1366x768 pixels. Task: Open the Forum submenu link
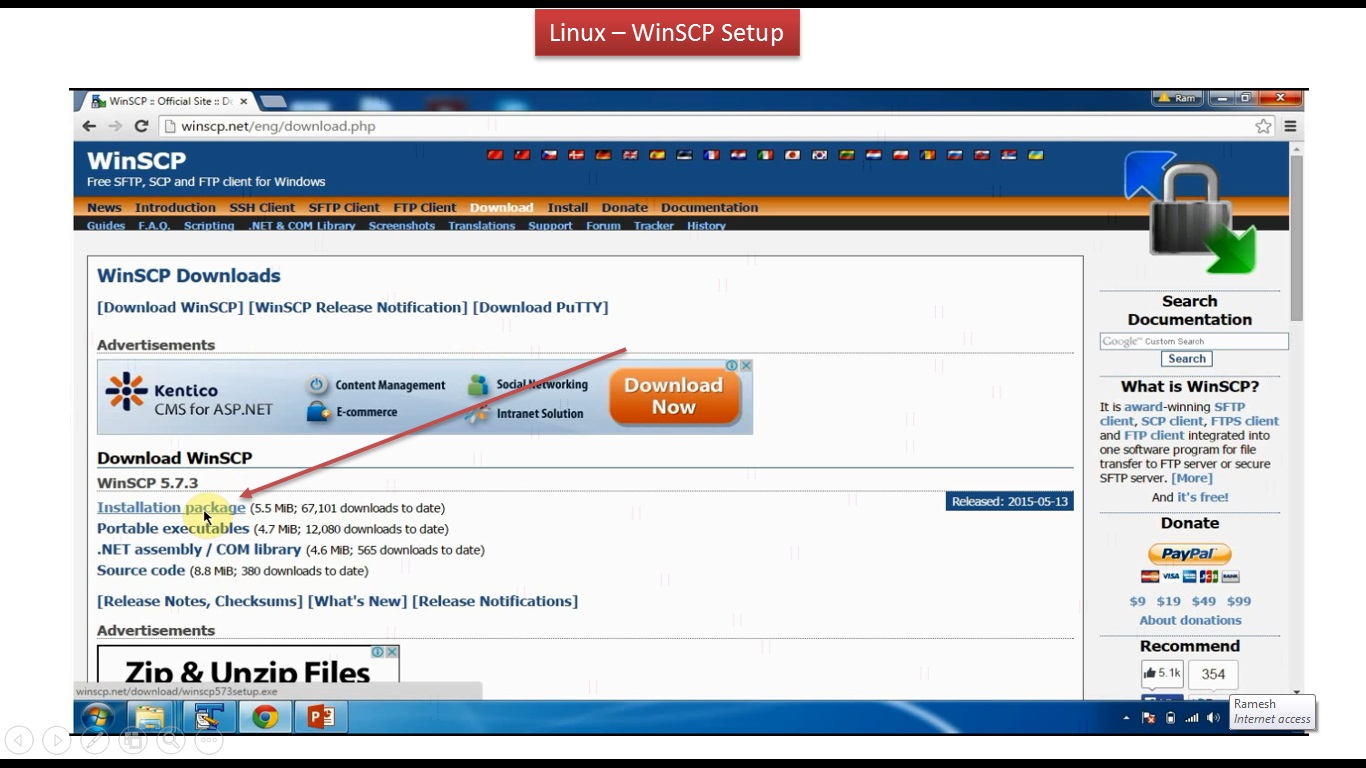point(603,226)
